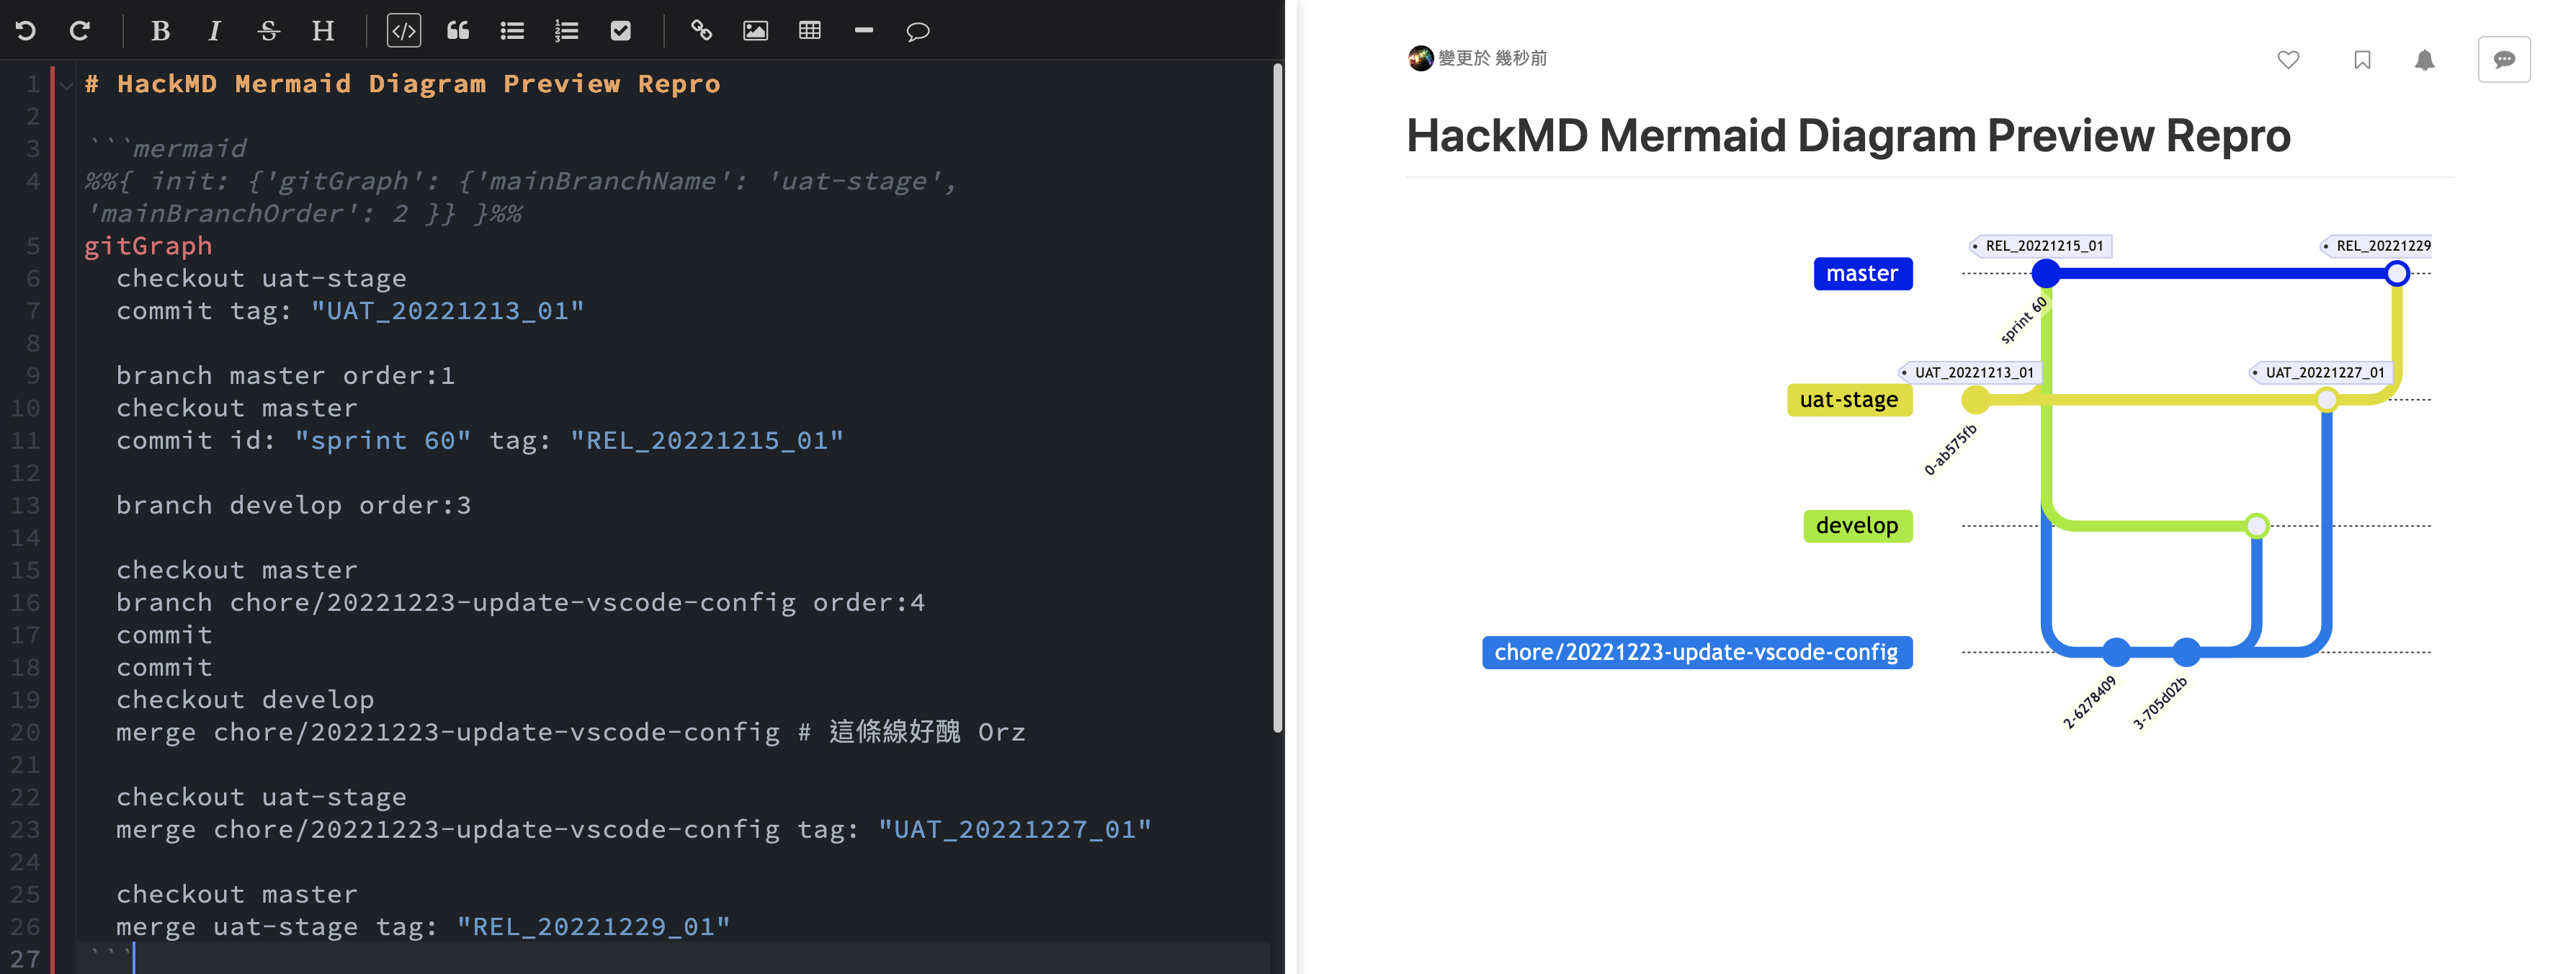Insert code block from toolbar

point(404,31)
